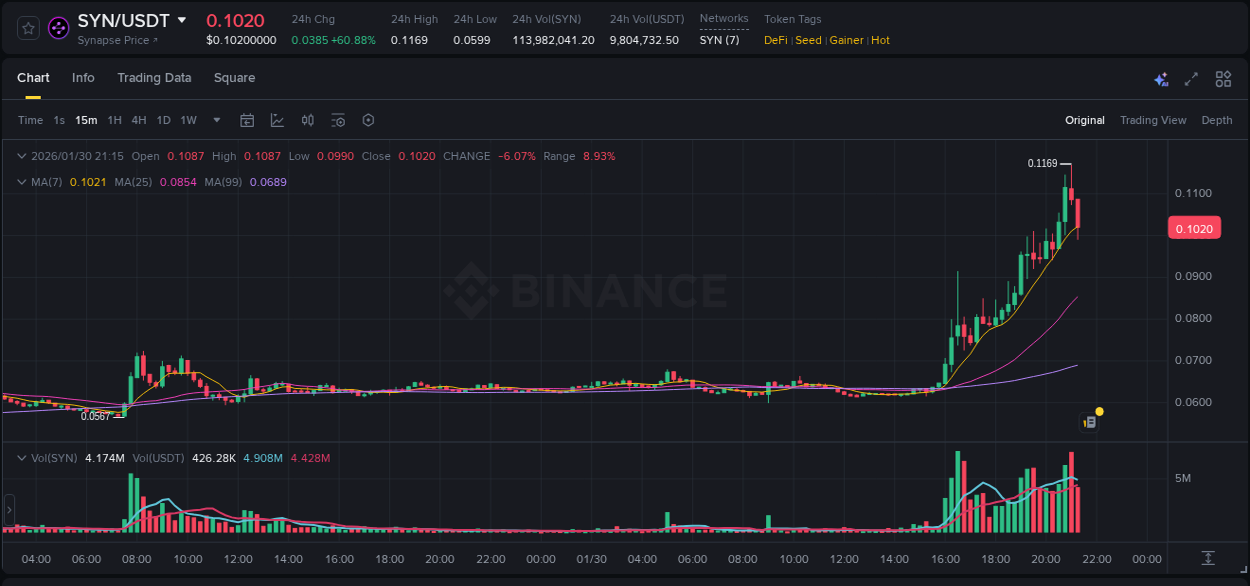Click the red 0.1020 price tag
Image resolution: width=1250 pixels, height=586 pixels.
(1194, 228)
